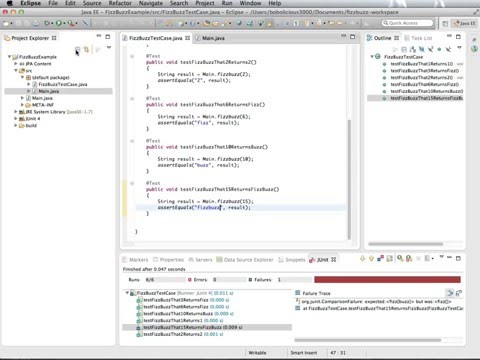Toggle Hide Non-Public Members in Outline

[x=439, y=49]
